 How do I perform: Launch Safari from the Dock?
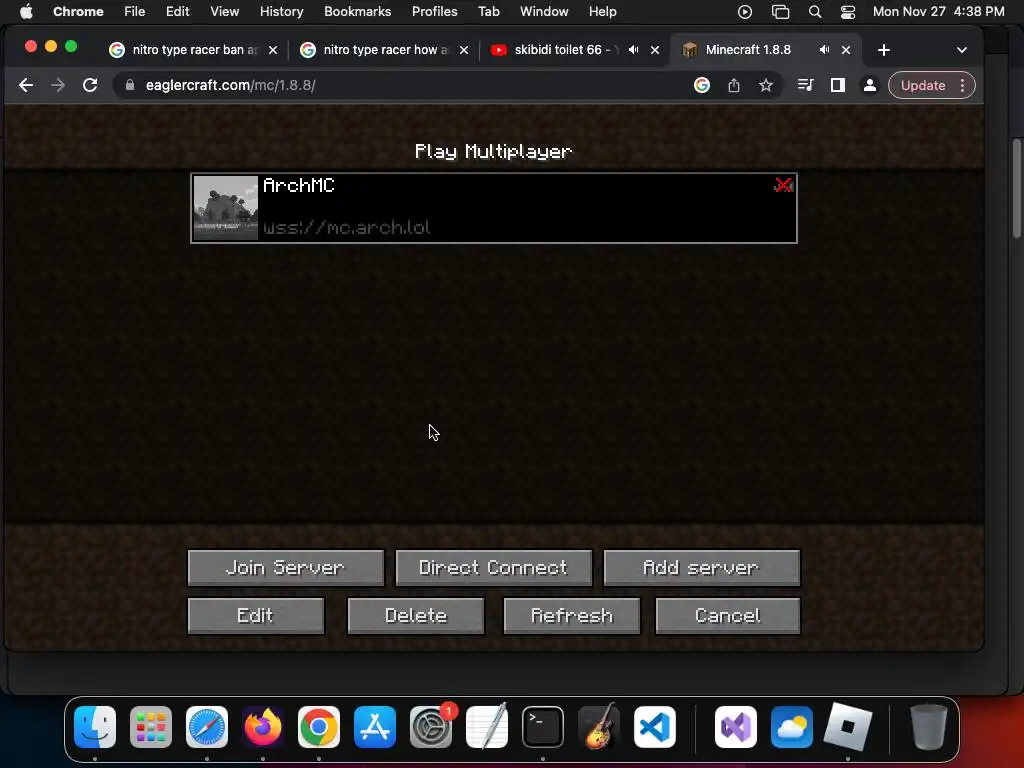pyautogui.click(x=207, y=727)
